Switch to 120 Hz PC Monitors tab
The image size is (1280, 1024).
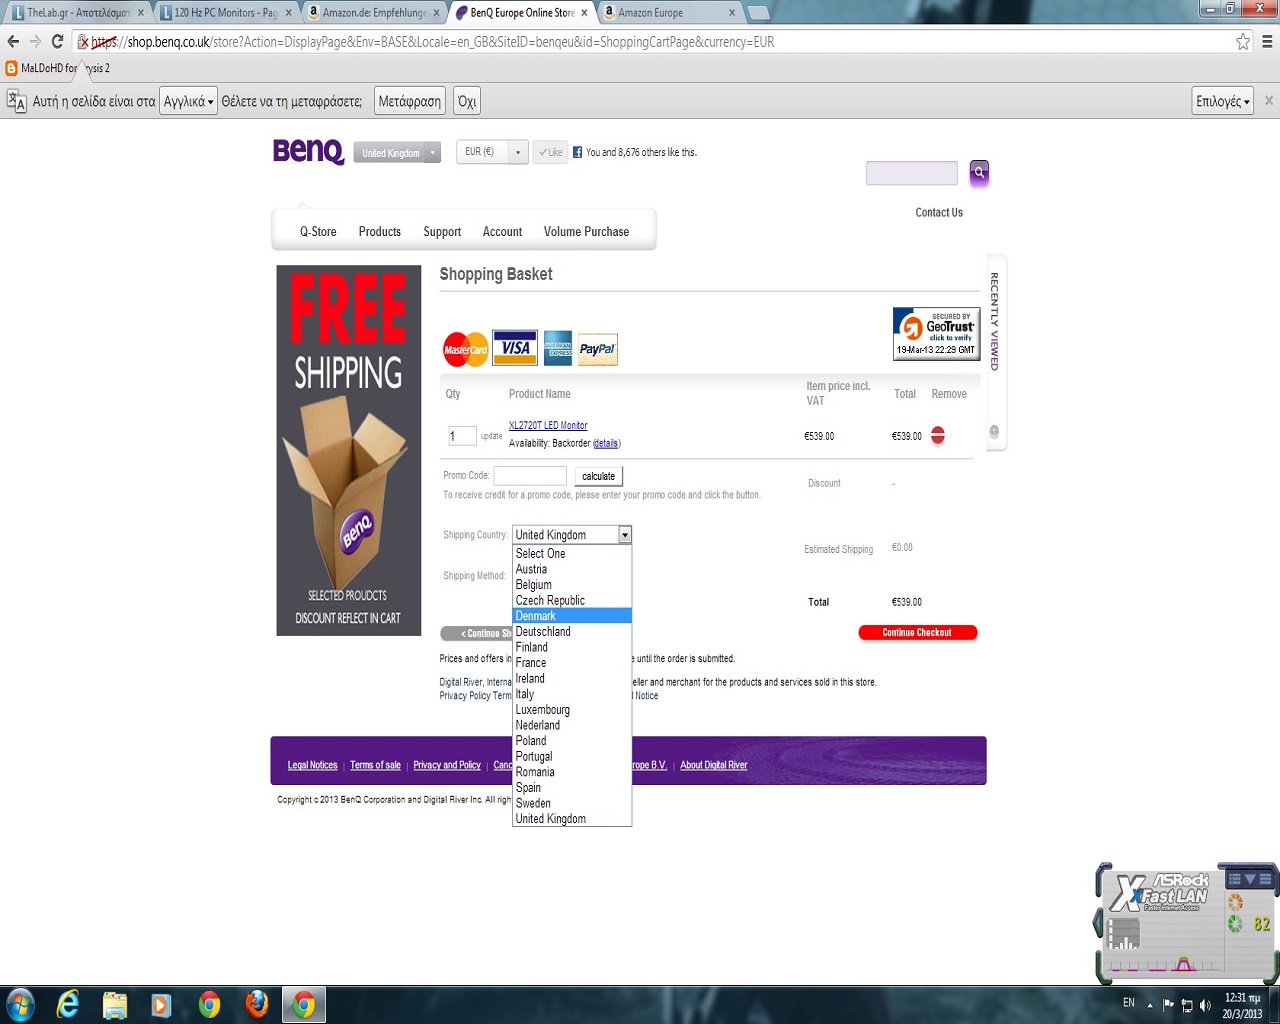pos(227,13)
